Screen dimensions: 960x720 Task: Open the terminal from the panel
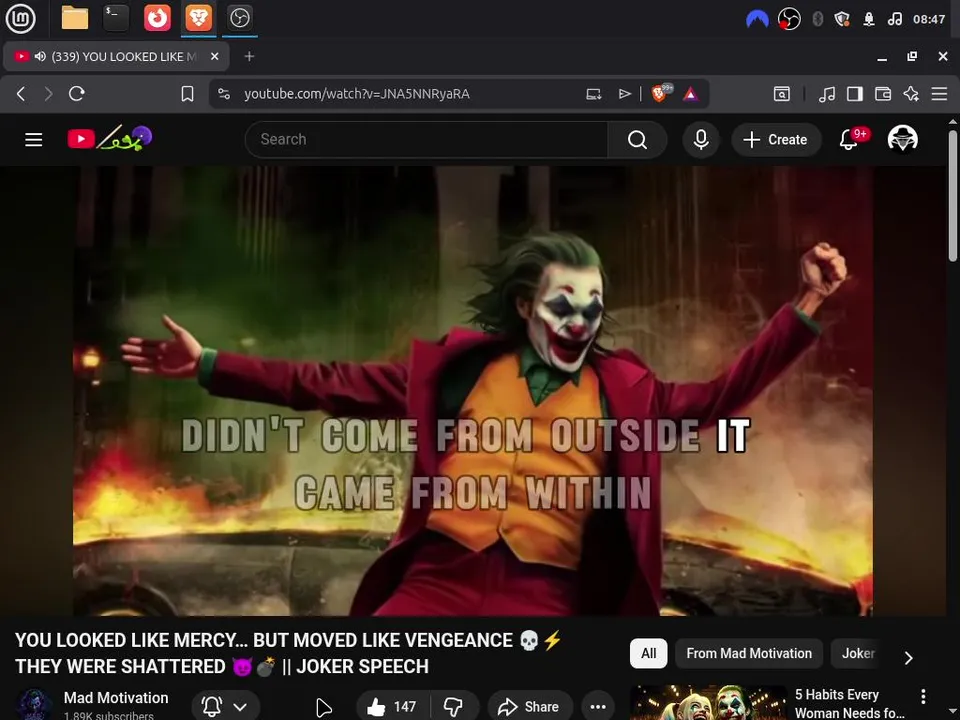[116, 18]
